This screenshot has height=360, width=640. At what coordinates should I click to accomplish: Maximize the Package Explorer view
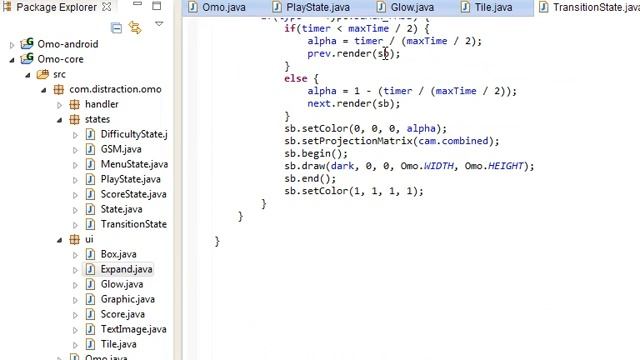[x=157, y=6]
